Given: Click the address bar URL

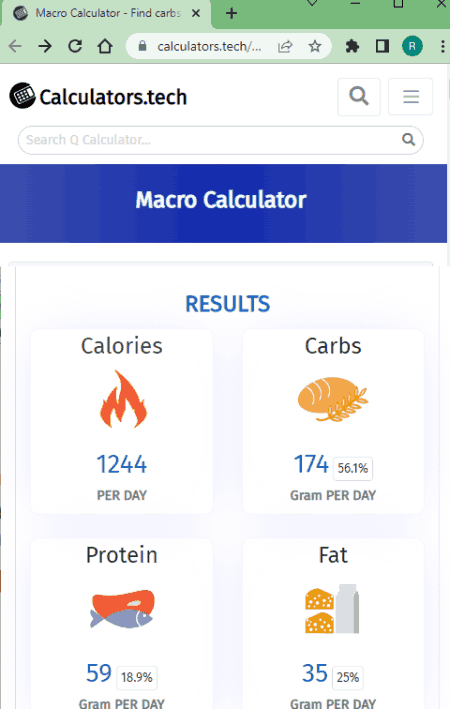Looking at the screenshot, I should [209, 46].
